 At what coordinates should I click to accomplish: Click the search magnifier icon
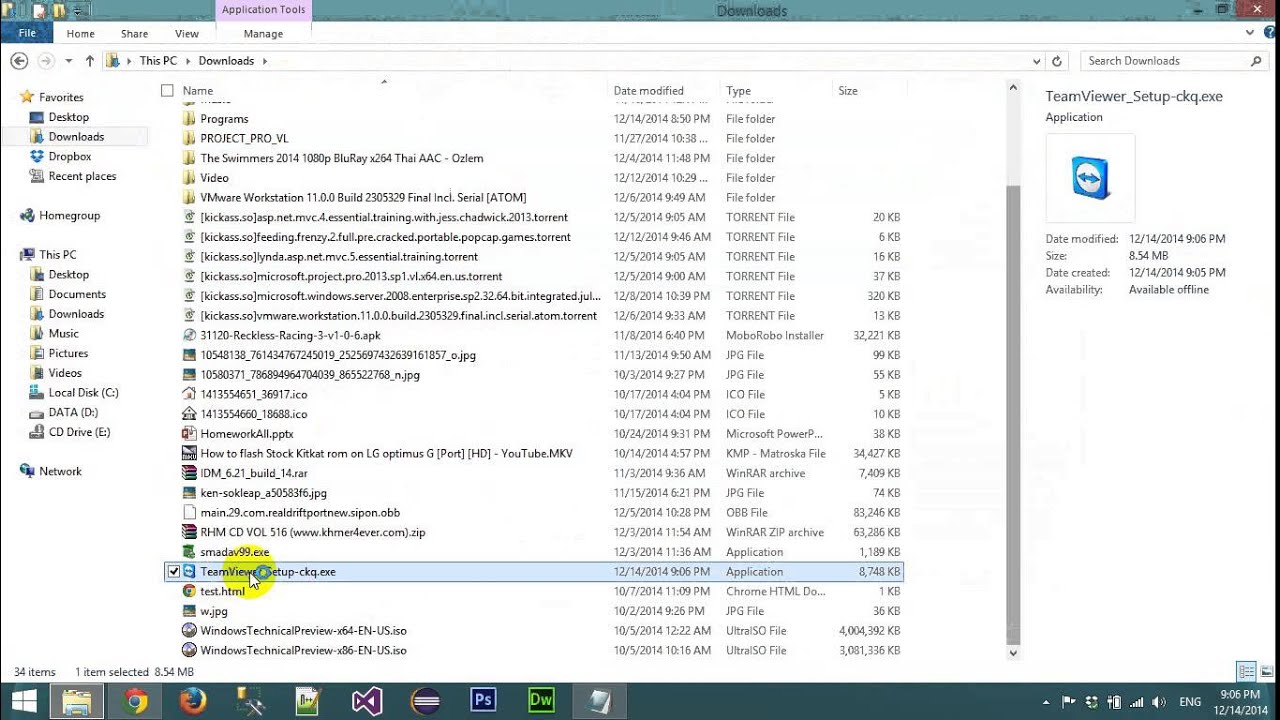coord(1256,61)
